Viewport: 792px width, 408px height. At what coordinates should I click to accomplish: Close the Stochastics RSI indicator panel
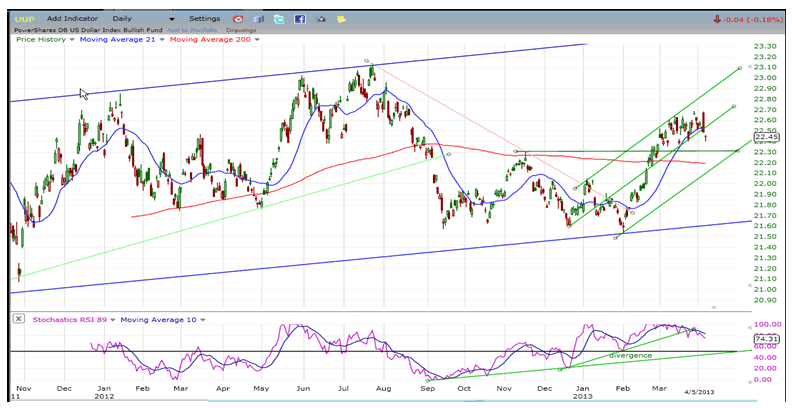18,319
